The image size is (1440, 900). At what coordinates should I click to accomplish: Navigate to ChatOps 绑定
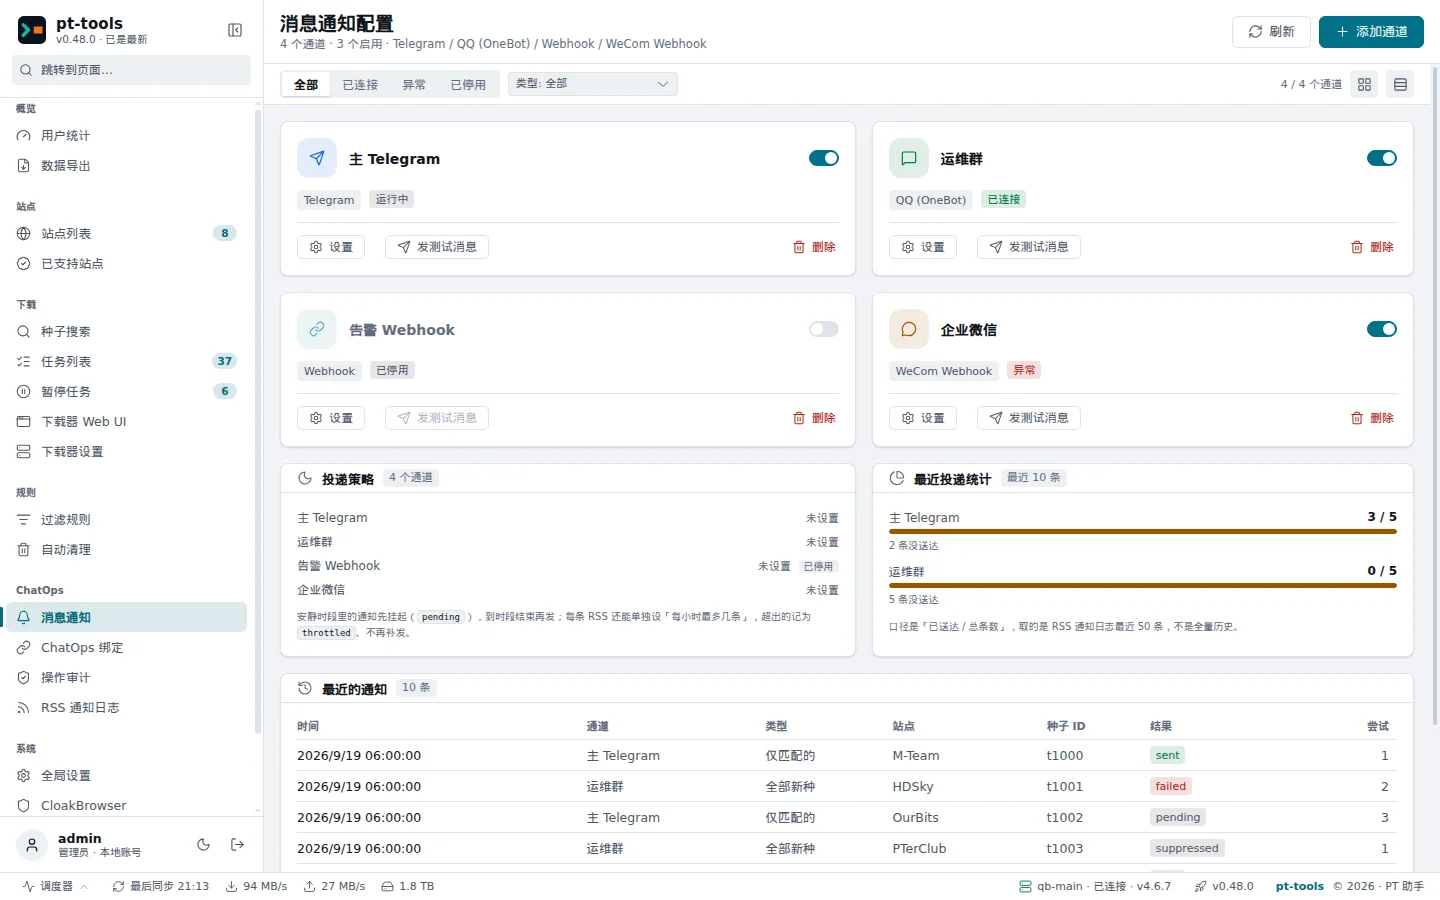126,648
